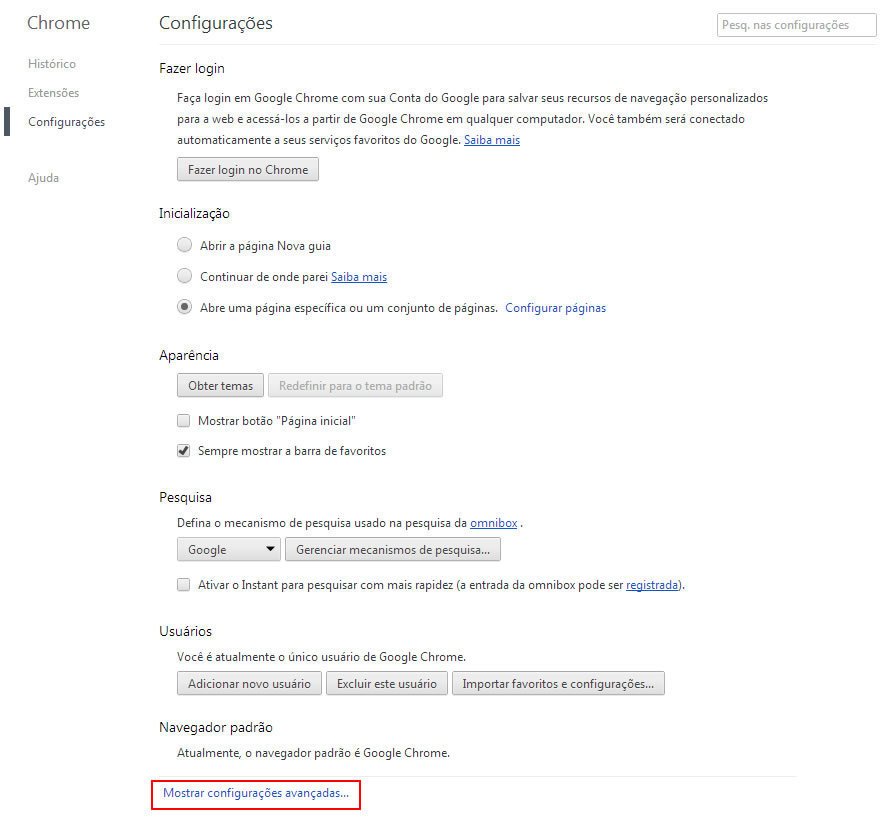Open the Extensões page
The height and width of the screenshot is (838, 891).
pos(54,92)
